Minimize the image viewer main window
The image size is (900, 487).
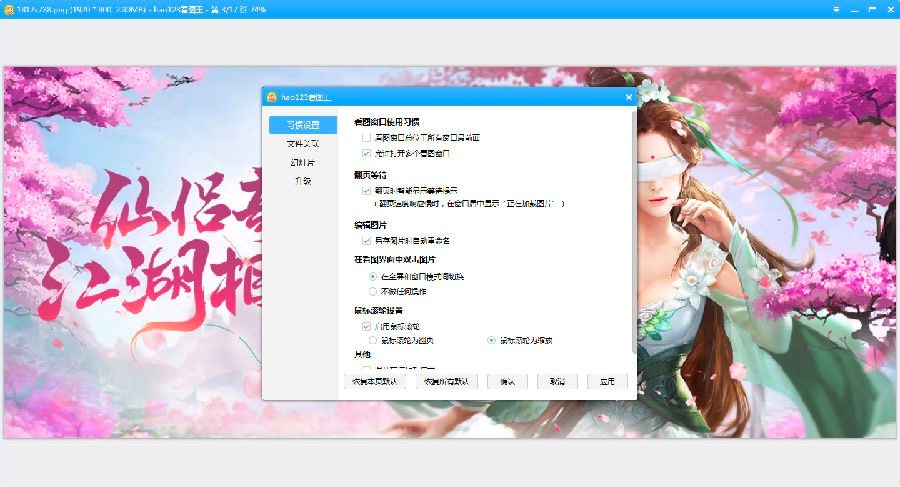click(854, 9)
